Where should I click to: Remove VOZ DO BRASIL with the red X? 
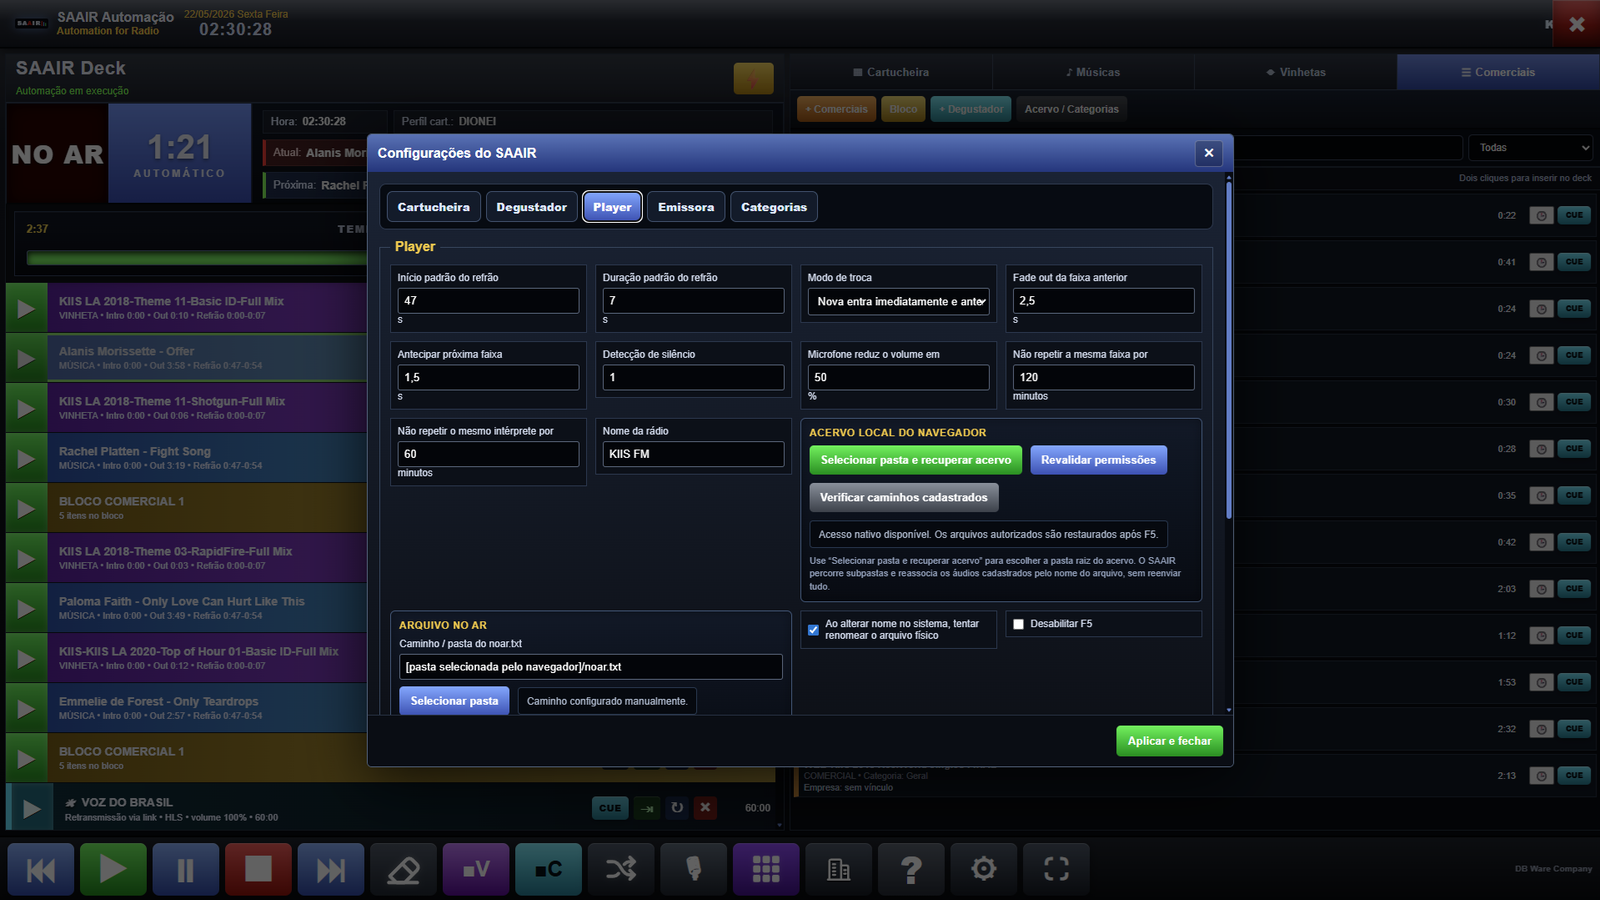pos(706,808)
